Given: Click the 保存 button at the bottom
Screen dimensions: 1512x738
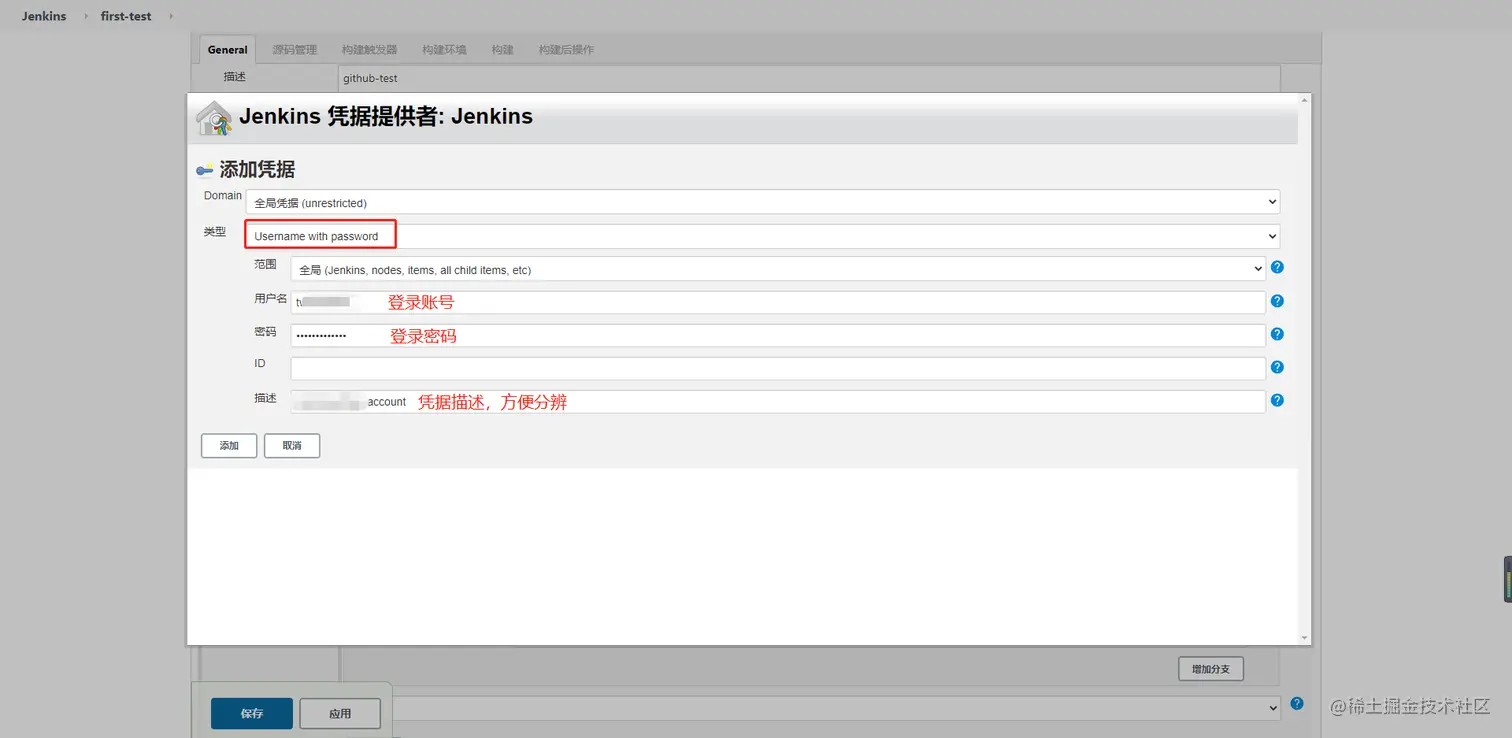Looking at the screenshot, I should coord(251,713).
